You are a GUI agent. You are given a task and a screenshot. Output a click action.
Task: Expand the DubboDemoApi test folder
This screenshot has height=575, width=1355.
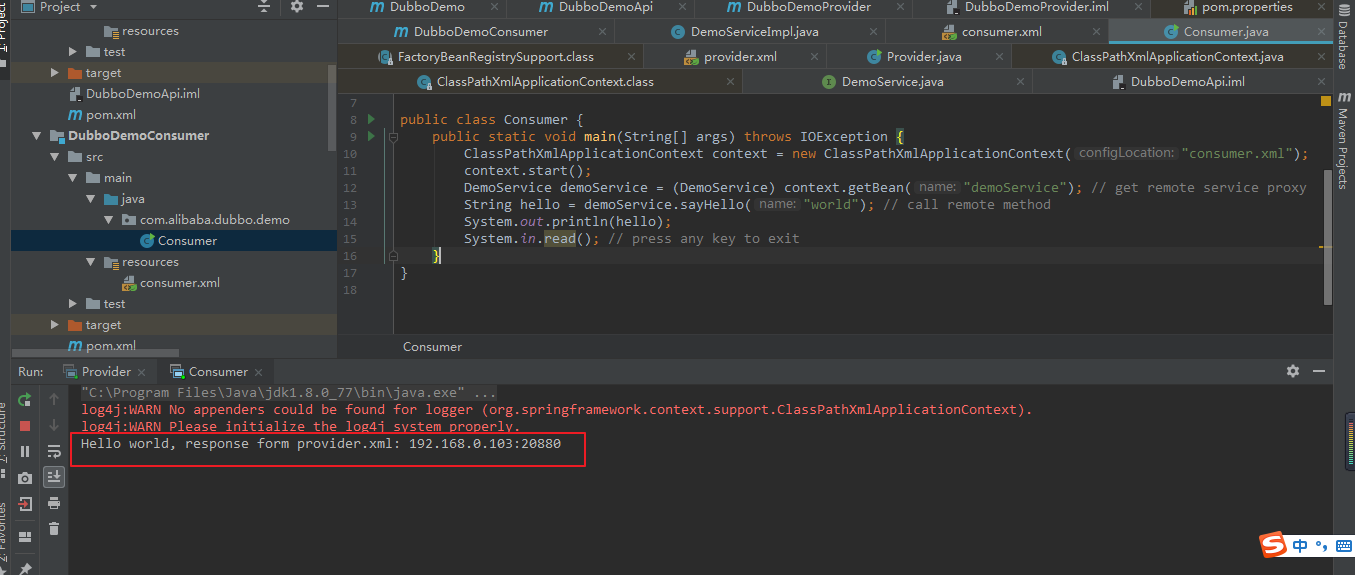pos(73,51)
